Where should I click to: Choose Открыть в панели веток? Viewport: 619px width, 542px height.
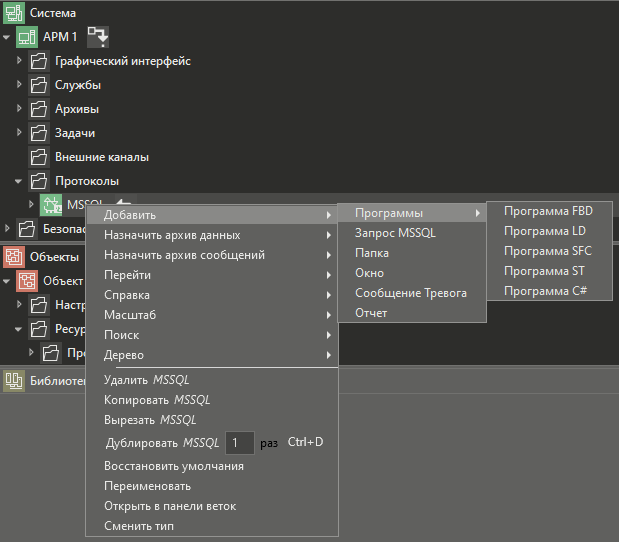point(212,506)
